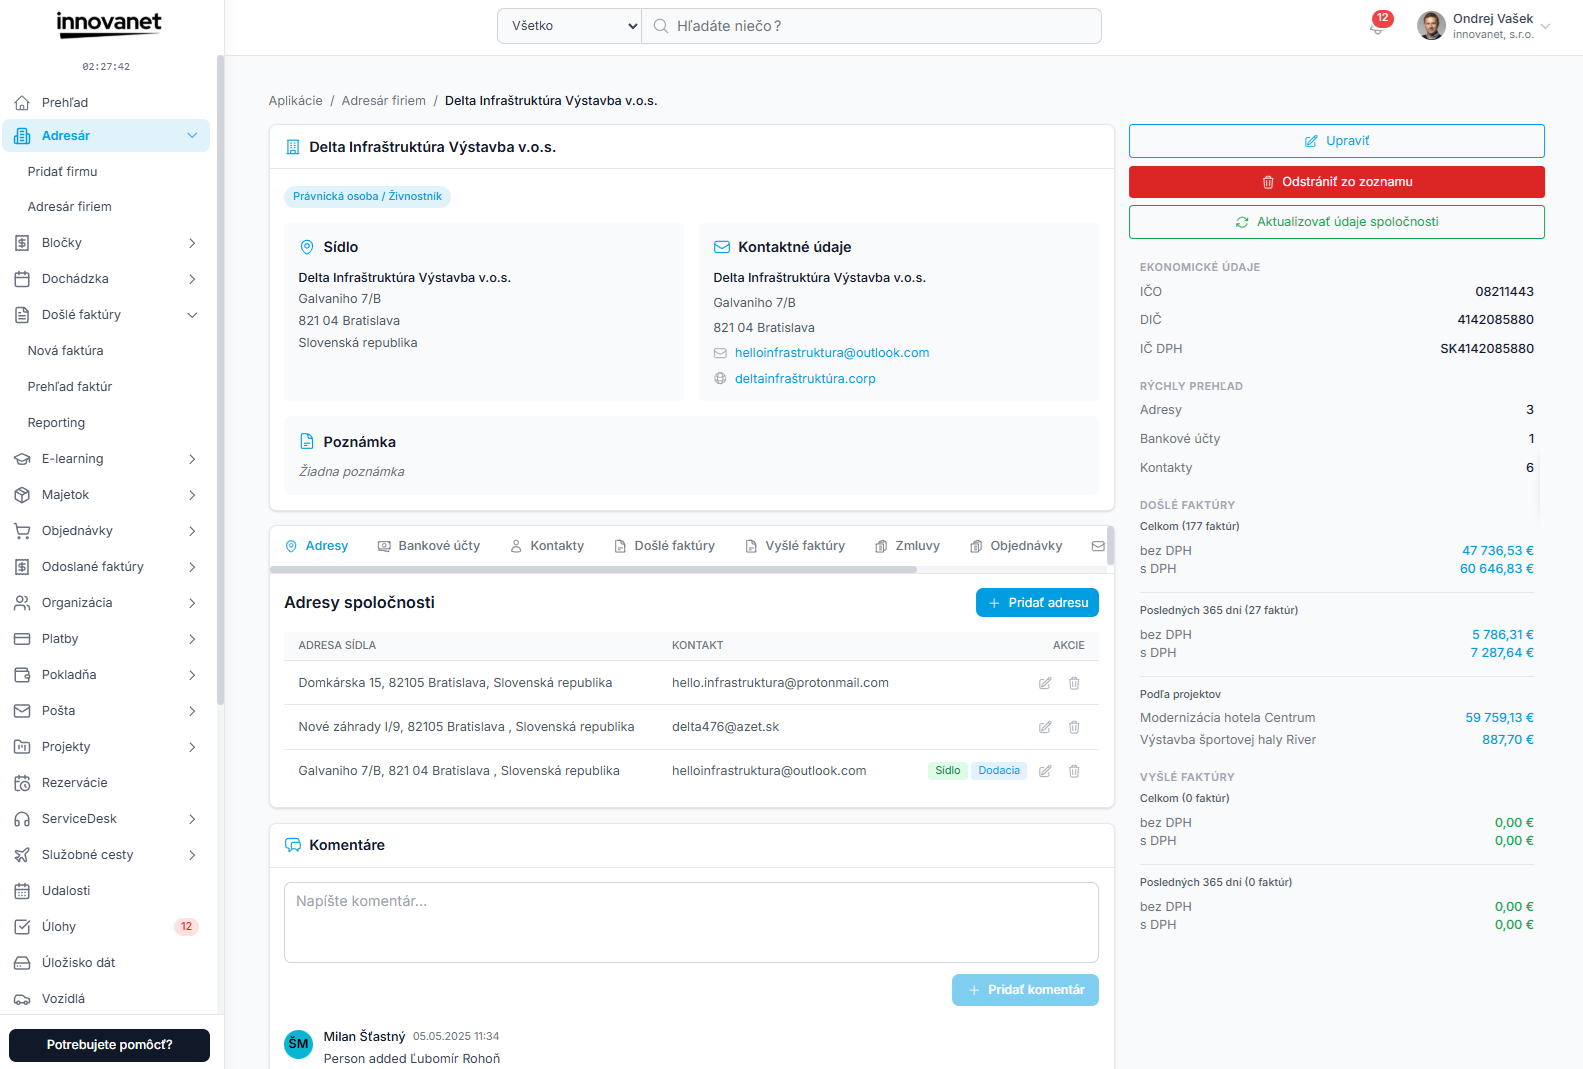Image resolution: width=1583 pixels, height=1069 pixels.
Task: Edit the Nové záhrady I/9 address
Action: (x=1045, y=727)
